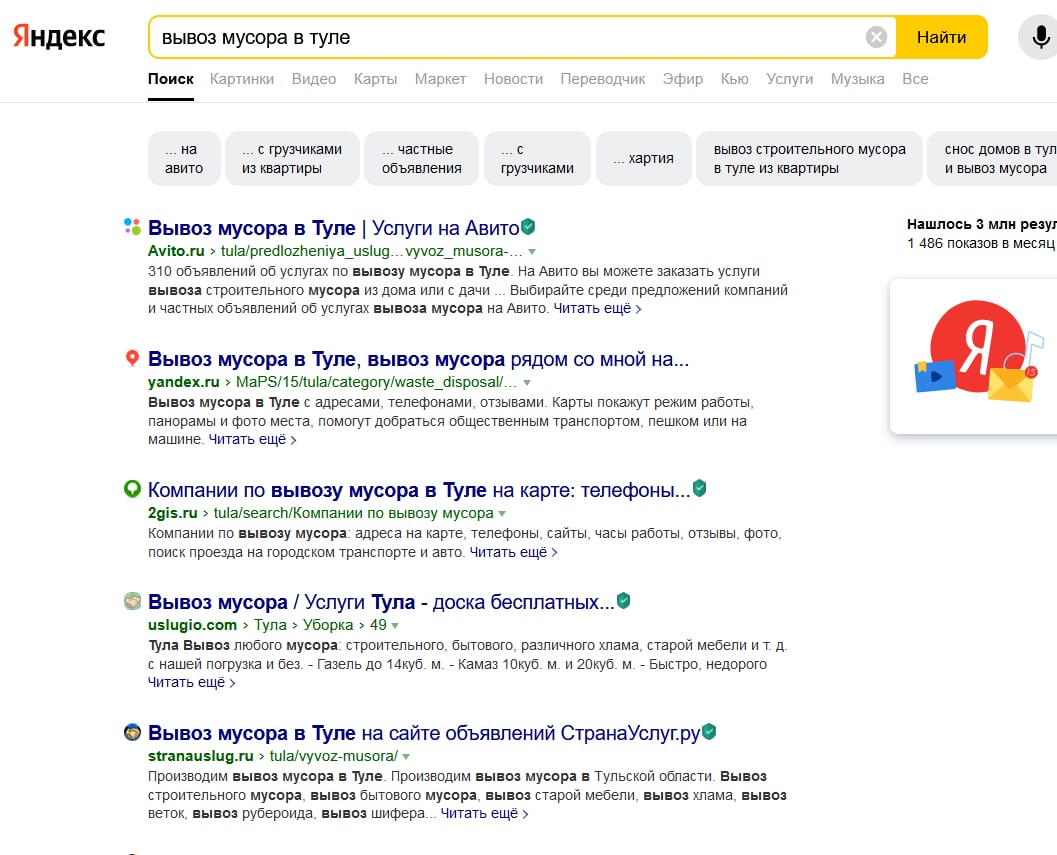Open dropdown arrow next to 2gis.ru URL
Viewport: 1057px width, 855px height.
coord(502,514)
